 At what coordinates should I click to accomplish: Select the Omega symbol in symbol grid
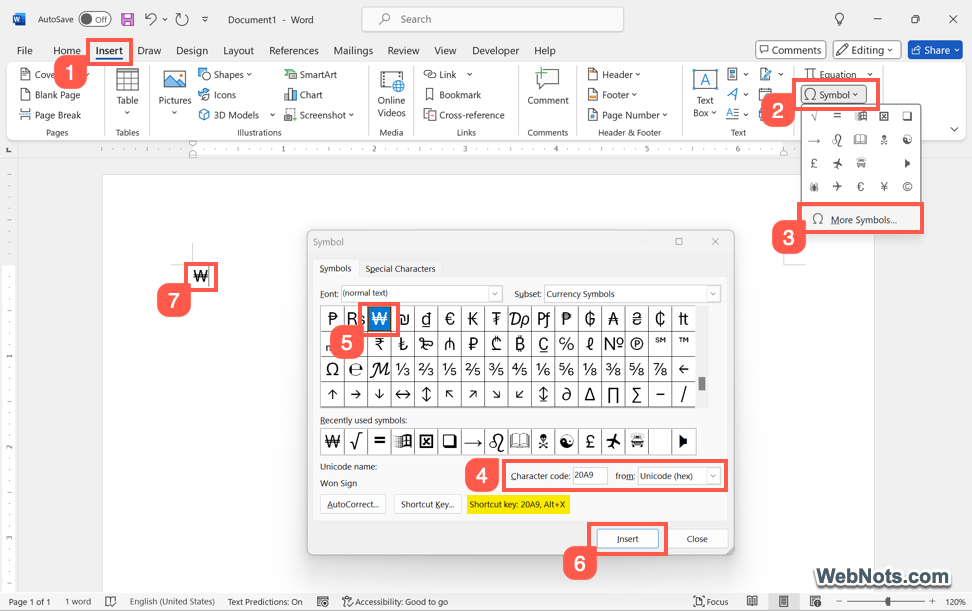[x=332, y=369]
